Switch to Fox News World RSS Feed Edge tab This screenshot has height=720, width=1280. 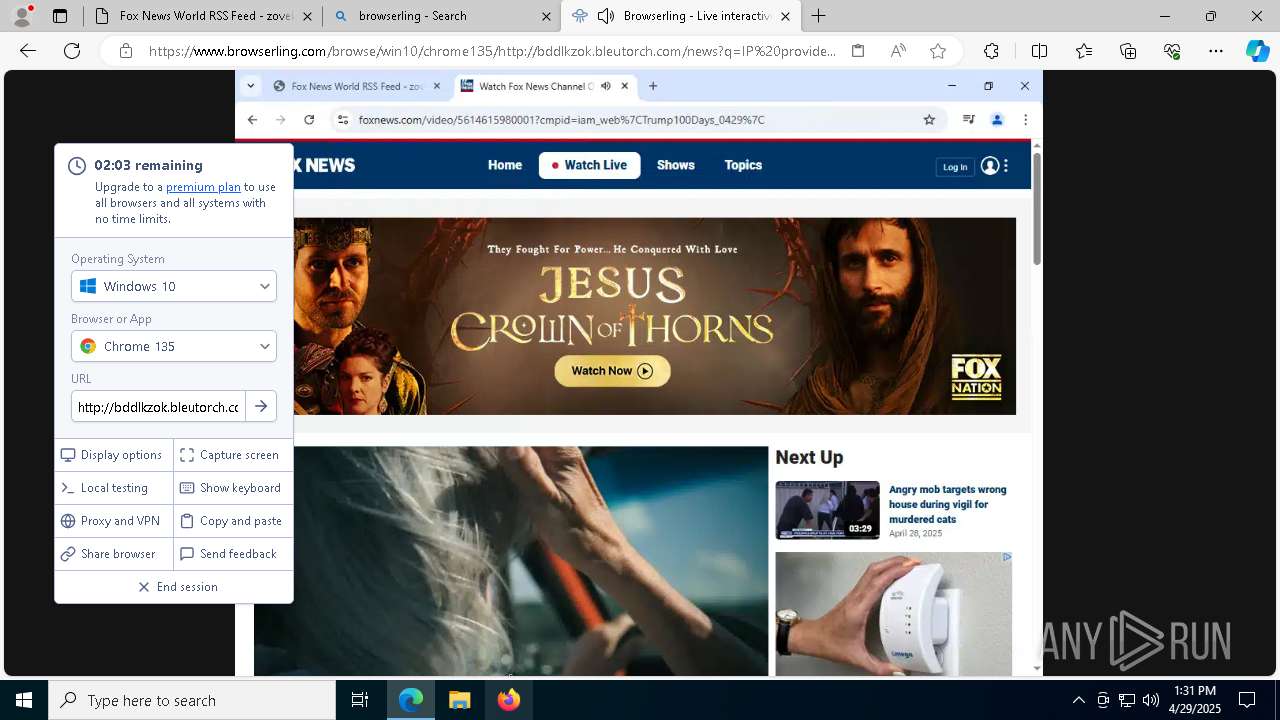point(201,16)
